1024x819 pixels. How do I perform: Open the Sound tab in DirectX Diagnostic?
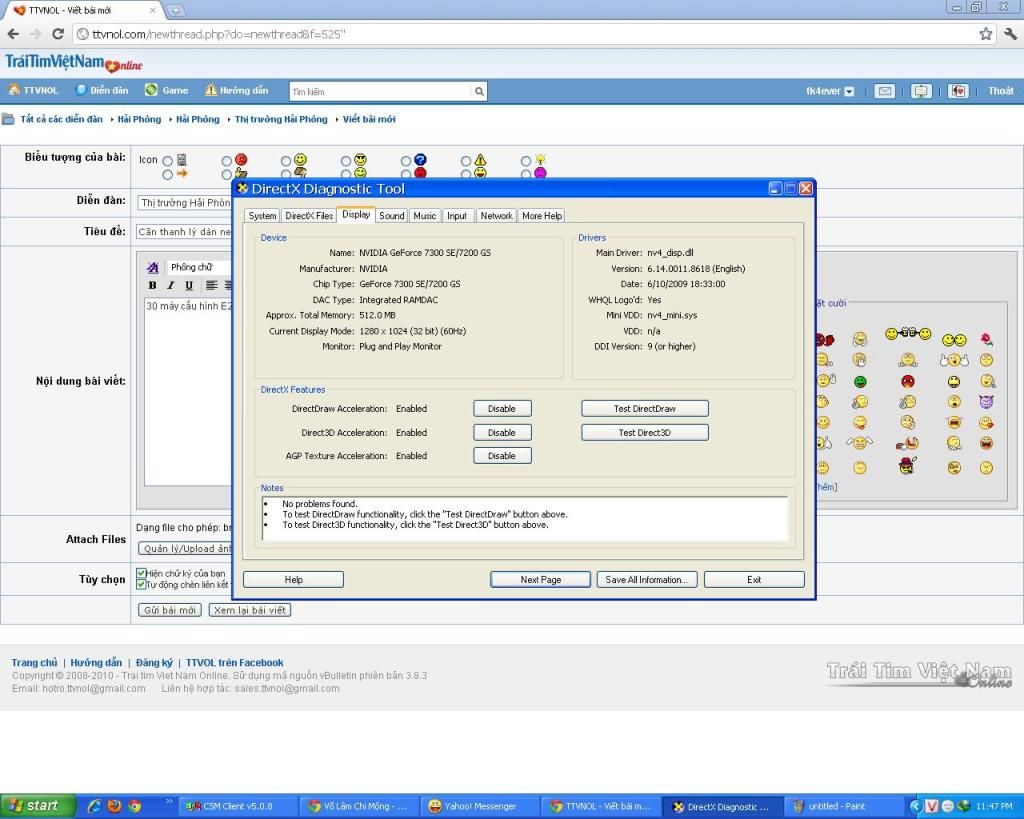click(x=392, y=216)
